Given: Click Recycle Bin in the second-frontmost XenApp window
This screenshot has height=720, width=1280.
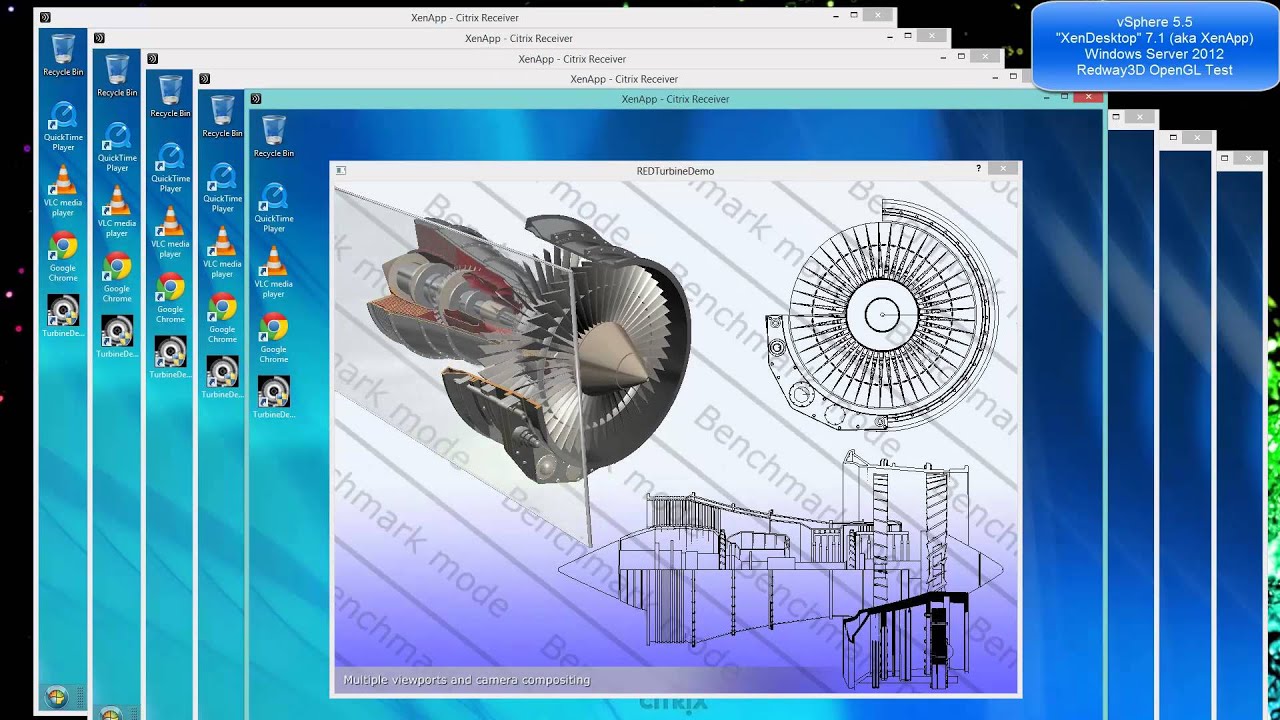Looking at the screenshot, I should pyautogui.click(x=222, y=116).
